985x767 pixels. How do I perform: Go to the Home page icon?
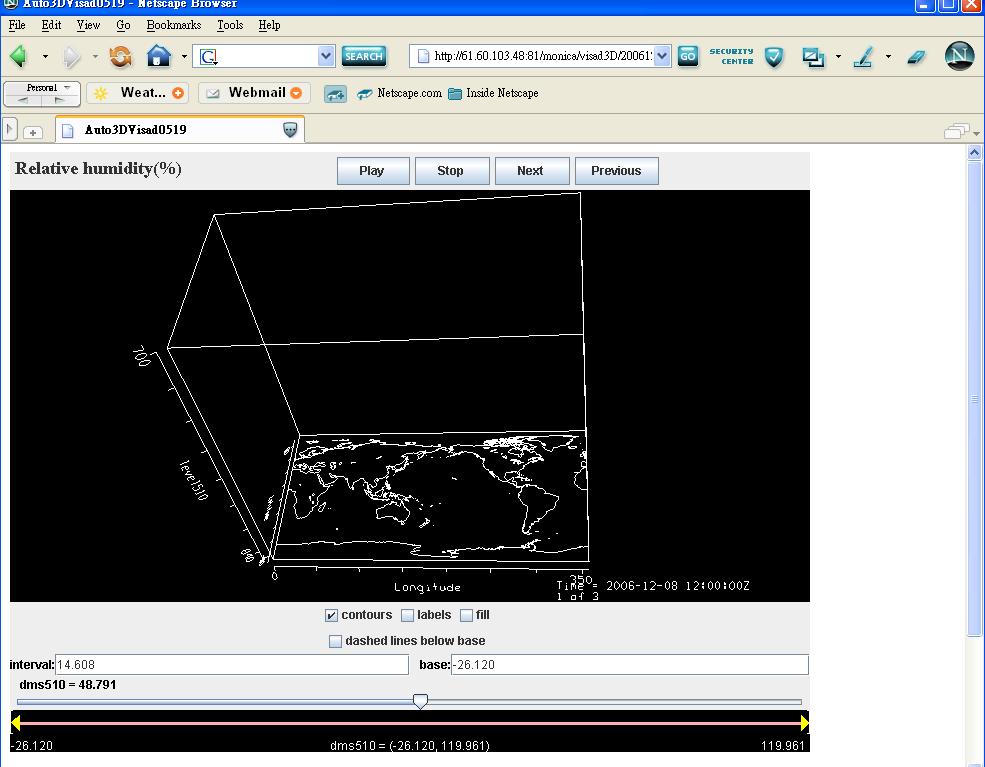(x=158, y=56)
